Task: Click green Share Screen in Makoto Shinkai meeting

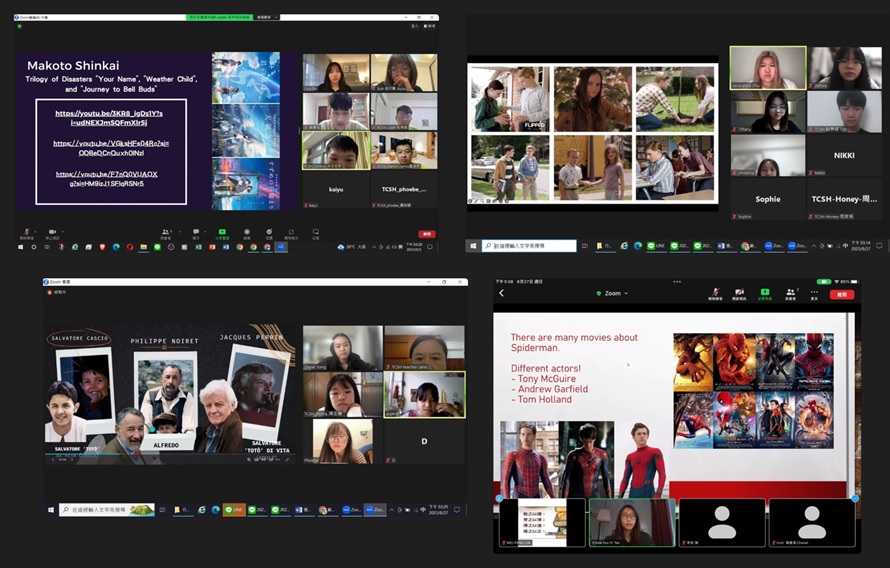Action: point(222,233)
